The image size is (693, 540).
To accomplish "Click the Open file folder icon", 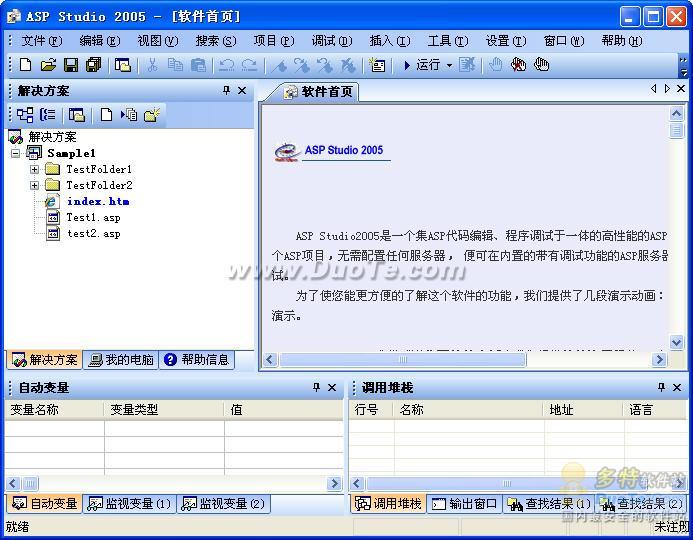I will pyautogui.click(x=48, y=65).
